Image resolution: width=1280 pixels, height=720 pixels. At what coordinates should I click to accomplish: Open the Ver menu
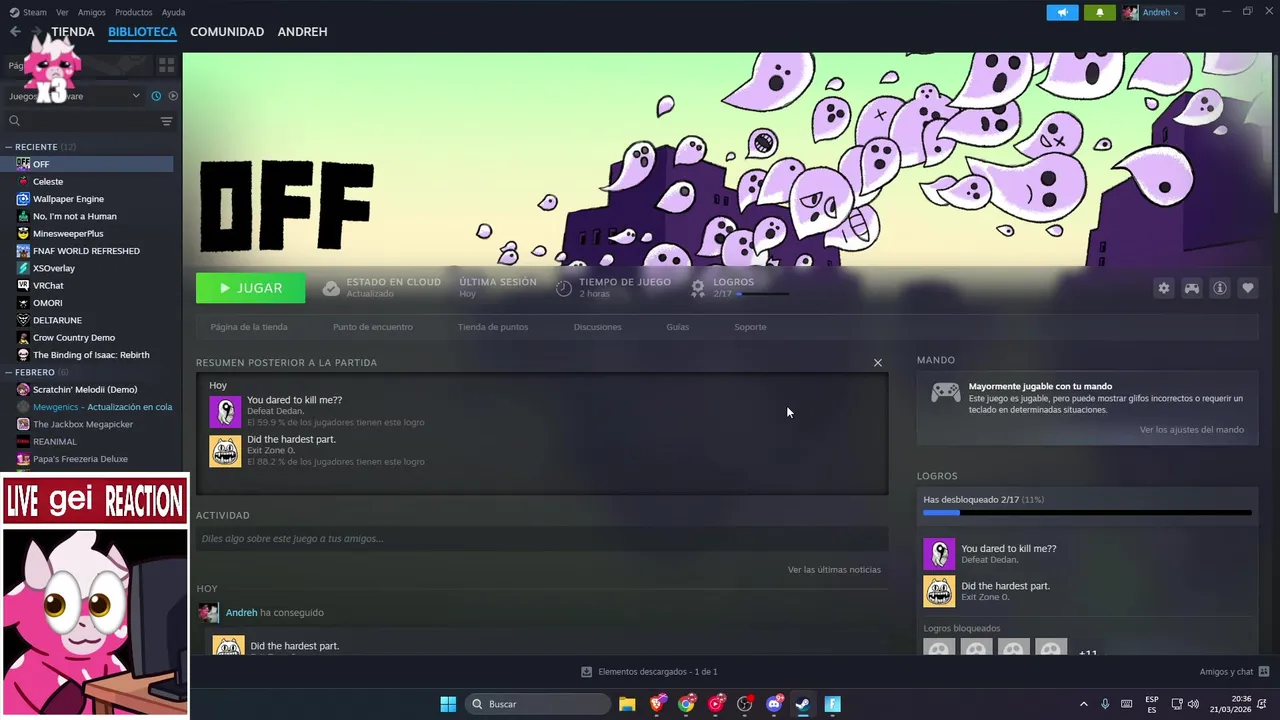(62, 12)
